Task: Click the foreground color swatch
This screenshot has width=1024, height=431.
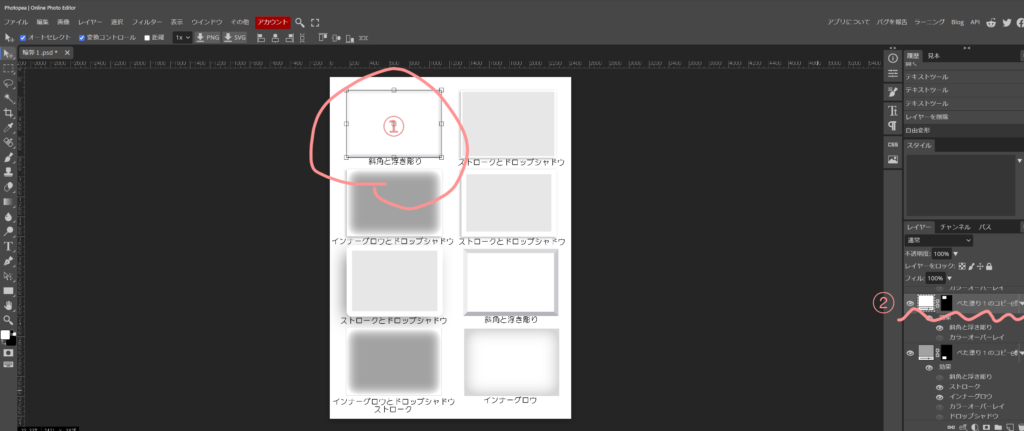Action: [x=5, y=335]
